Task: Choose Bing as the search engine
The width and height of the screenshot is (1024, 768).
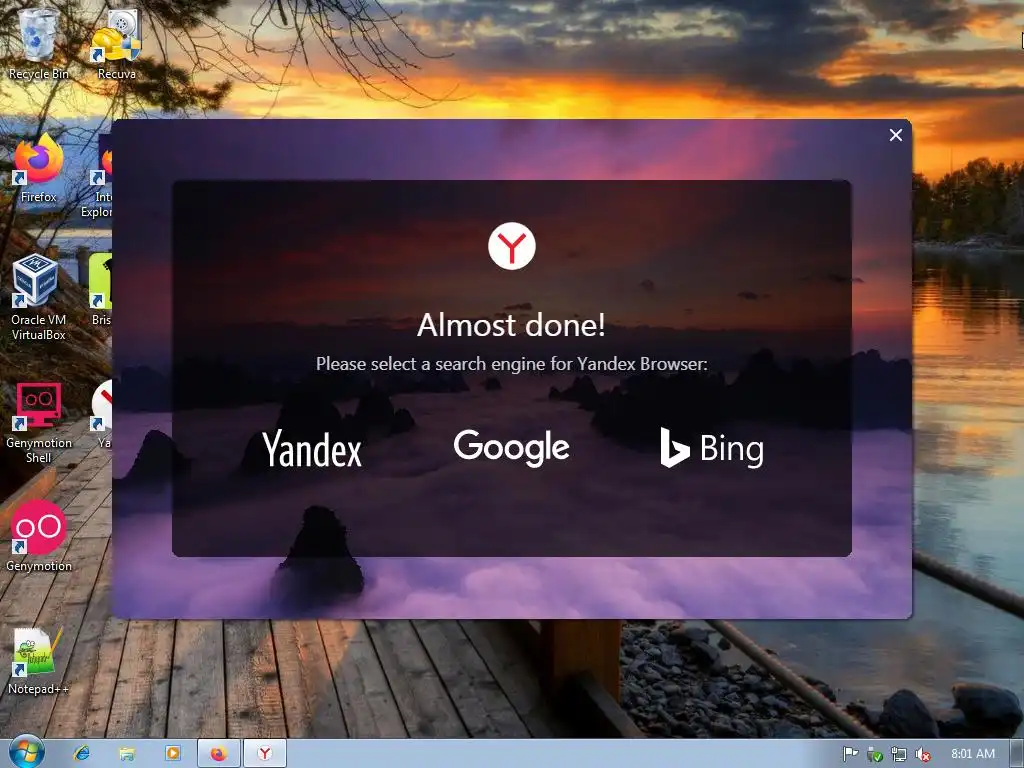Action: click(x=712, y=448)
